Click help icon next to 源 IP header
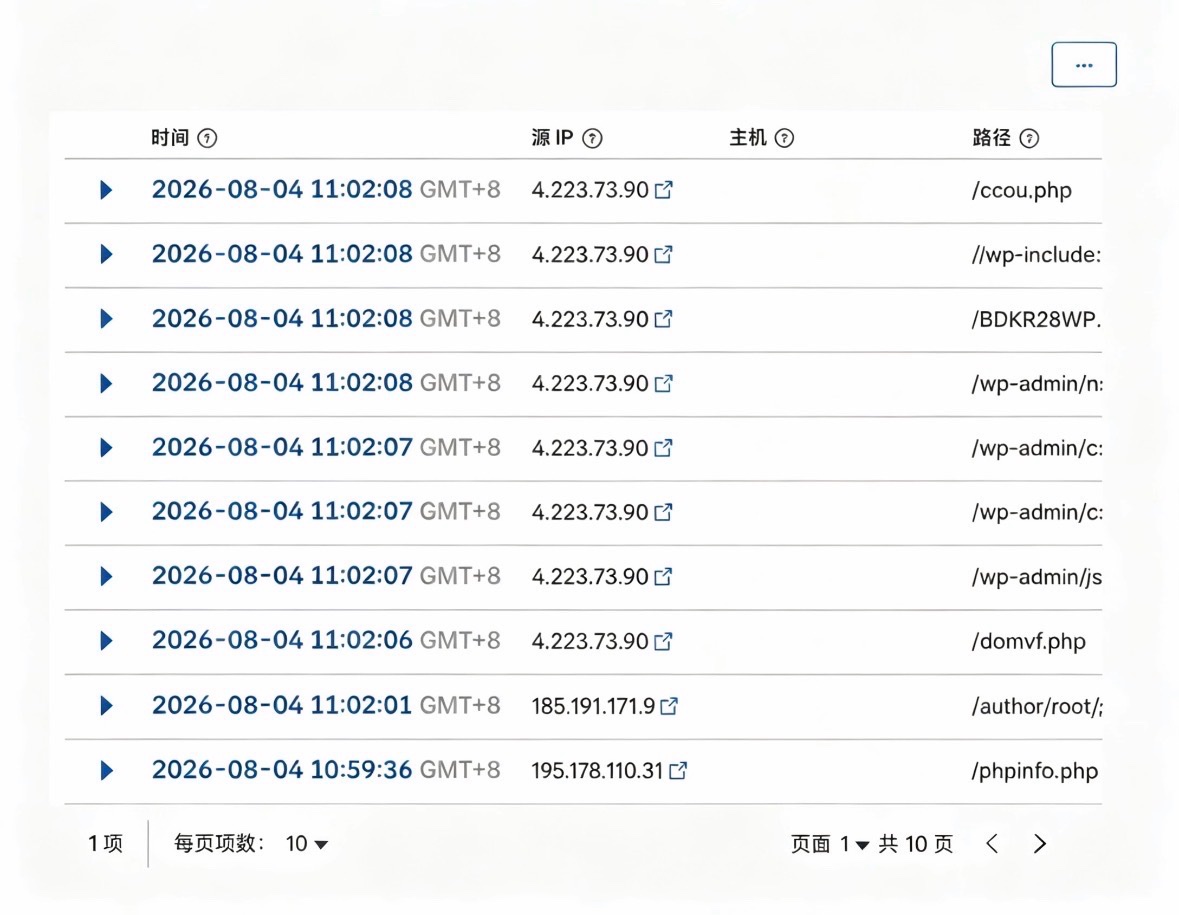Viewport: 1179px width, 915px height. pyautogui.click(x=593, y=138)
